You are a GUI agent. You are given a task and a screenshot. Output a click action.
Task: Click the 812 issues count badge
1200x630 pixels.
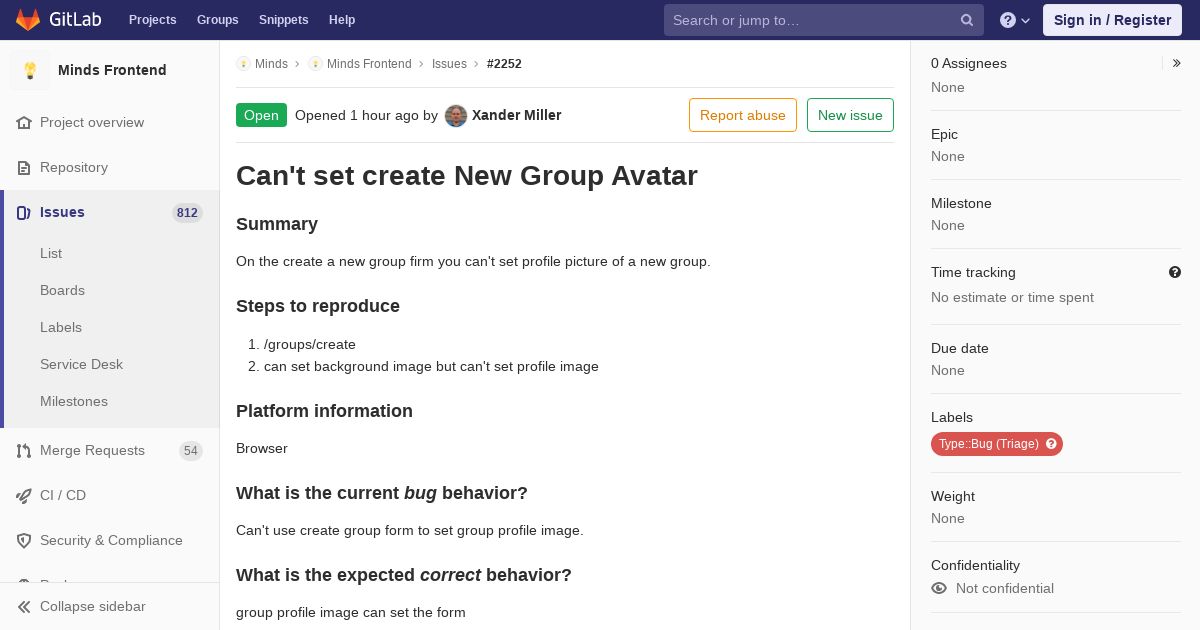(187, 212)
